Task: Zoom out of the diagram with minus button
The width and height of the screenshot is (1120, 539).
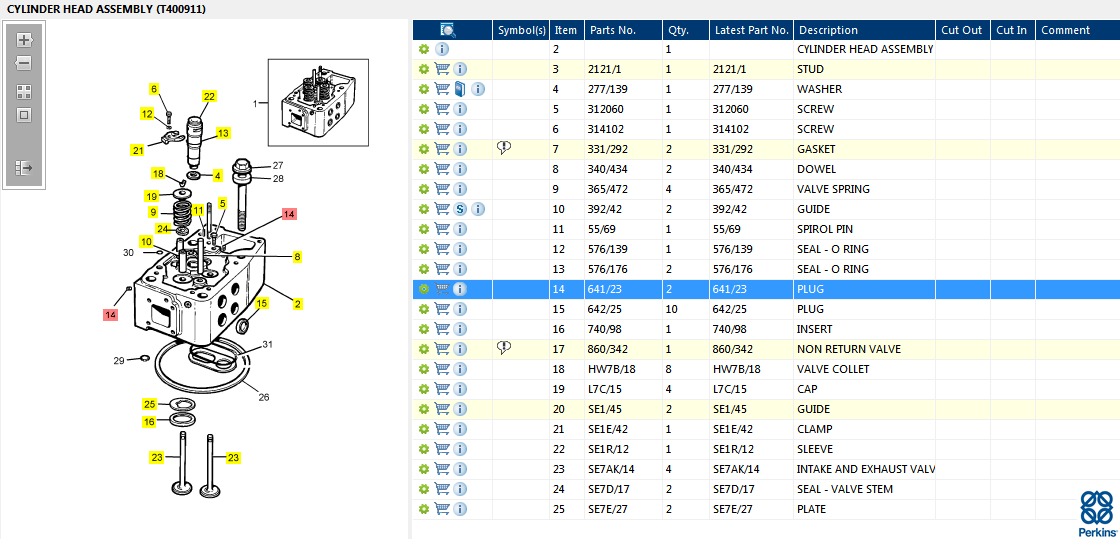Action: 24,64
